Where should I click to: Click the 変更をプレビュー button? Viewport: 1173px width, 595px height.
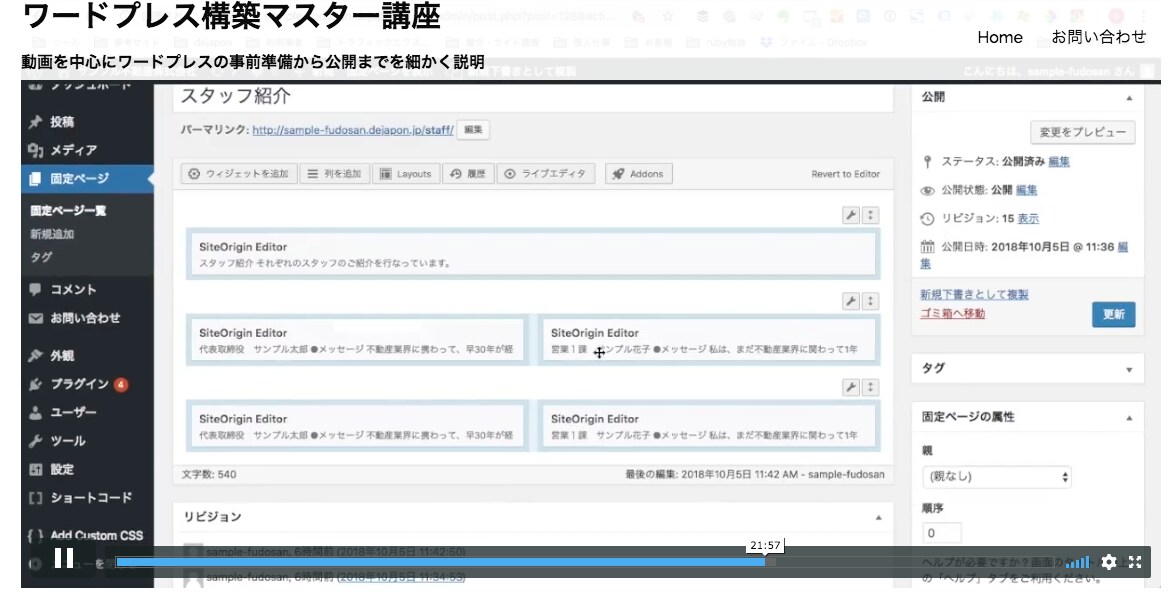pyautogui.click(x=1082, y=132)
